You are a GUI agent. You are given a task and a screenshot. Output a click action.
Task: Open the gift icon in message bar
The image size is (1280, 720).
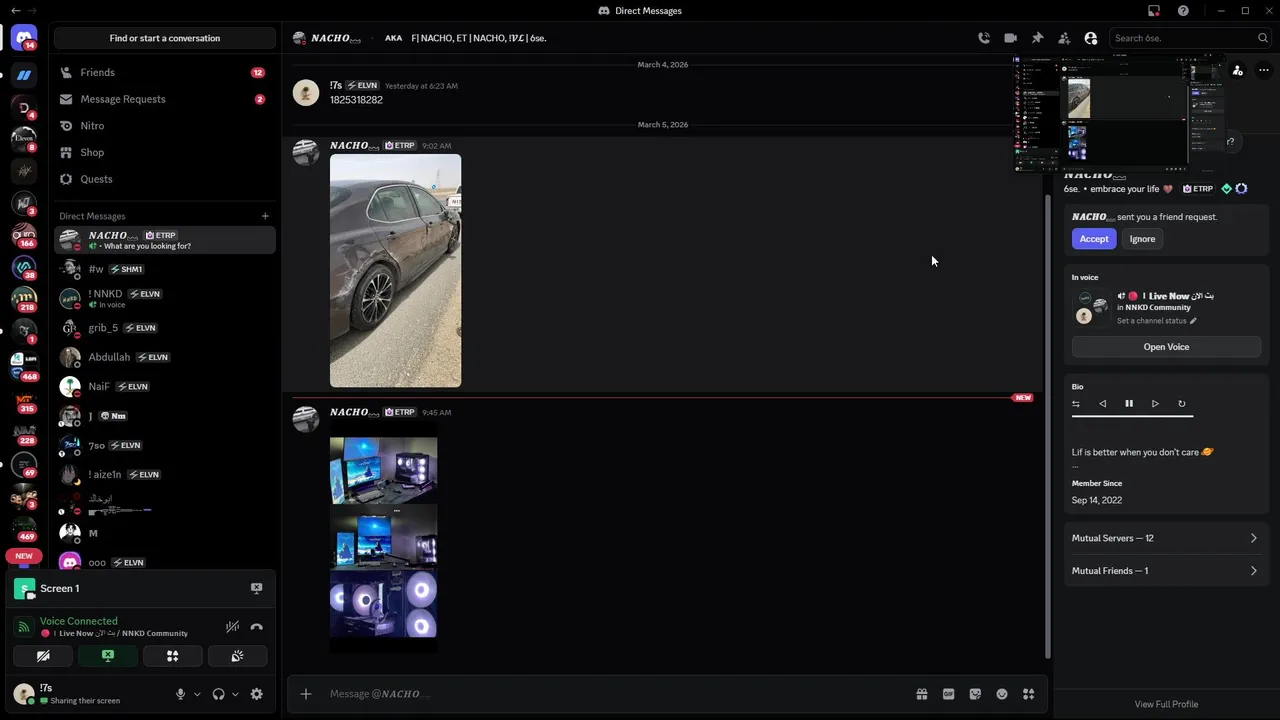coord(922,694)
